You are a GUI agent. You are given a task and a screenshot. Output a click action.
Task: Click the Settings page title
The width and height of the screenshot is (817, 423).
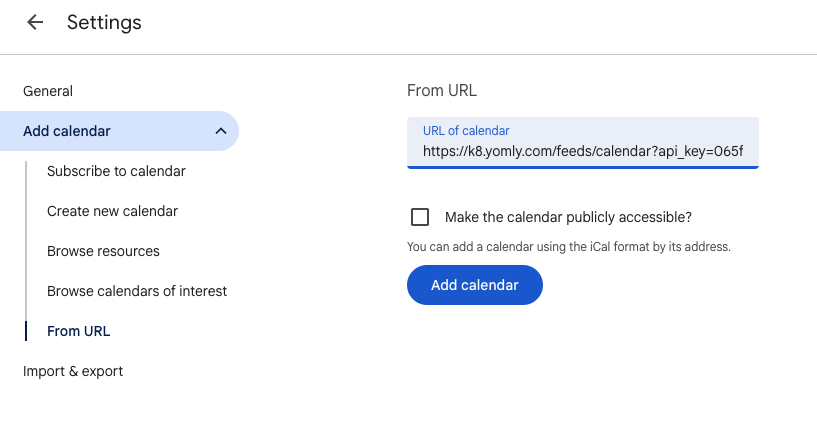pos(104,22)
